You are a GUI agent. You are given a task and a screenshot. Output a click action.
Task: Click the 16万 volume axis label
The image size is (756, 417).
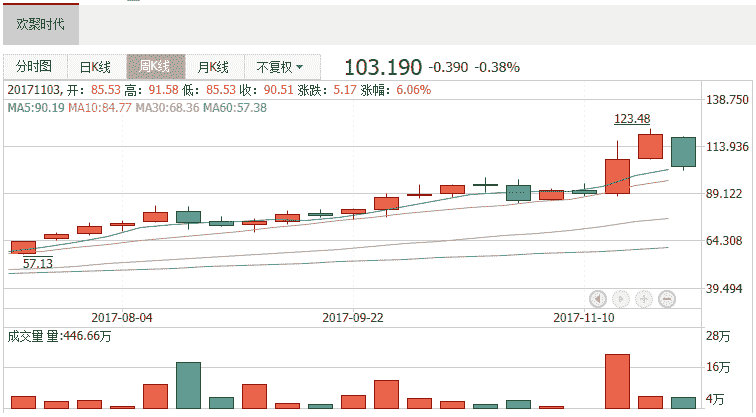click(x=718, y=367)
